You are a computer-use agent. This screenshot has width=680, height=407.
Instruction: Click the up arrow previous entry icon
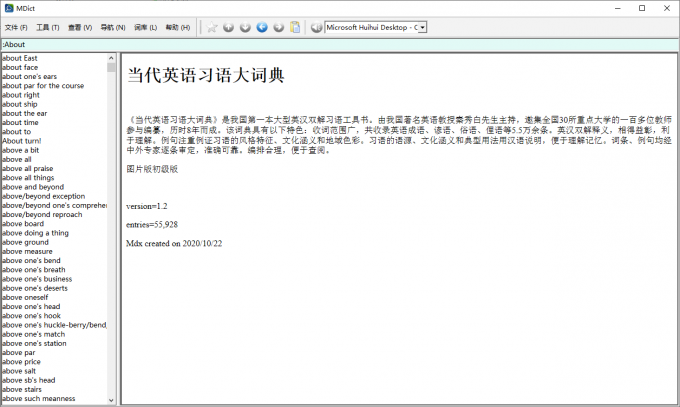coord(228,27)
